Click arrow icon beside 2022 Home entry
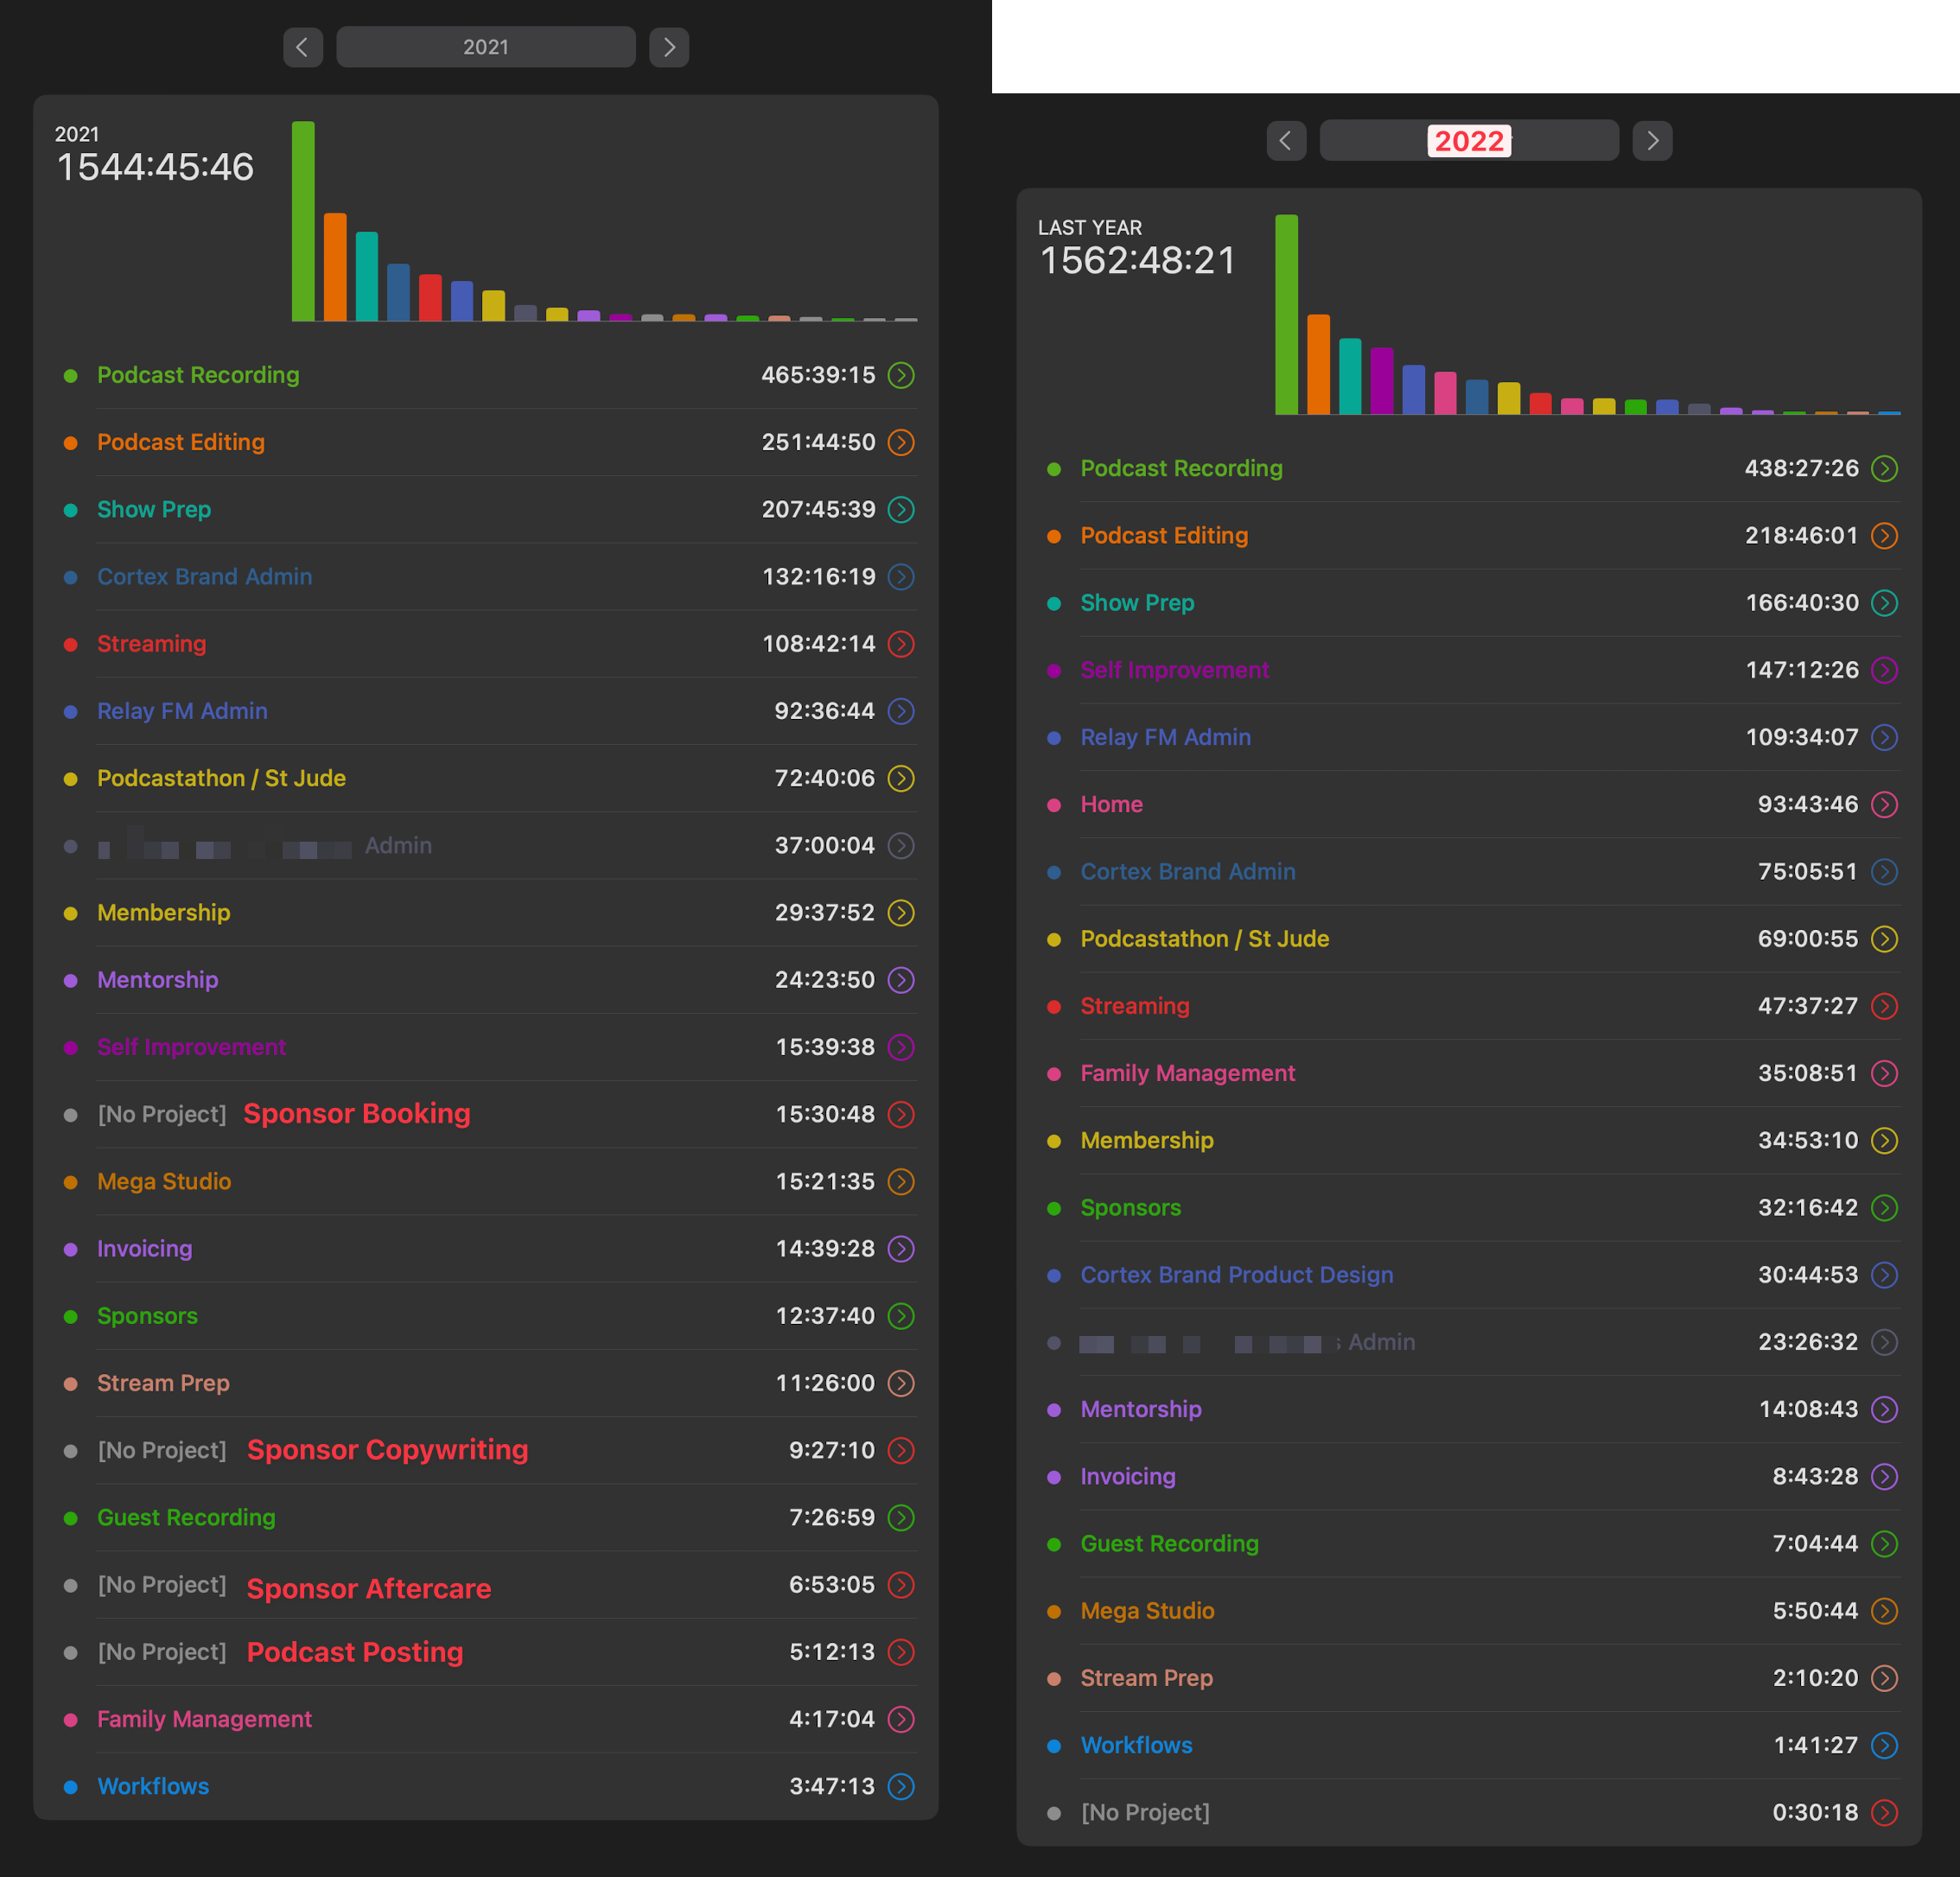1960x1877 pixels. coord(1884,804)
